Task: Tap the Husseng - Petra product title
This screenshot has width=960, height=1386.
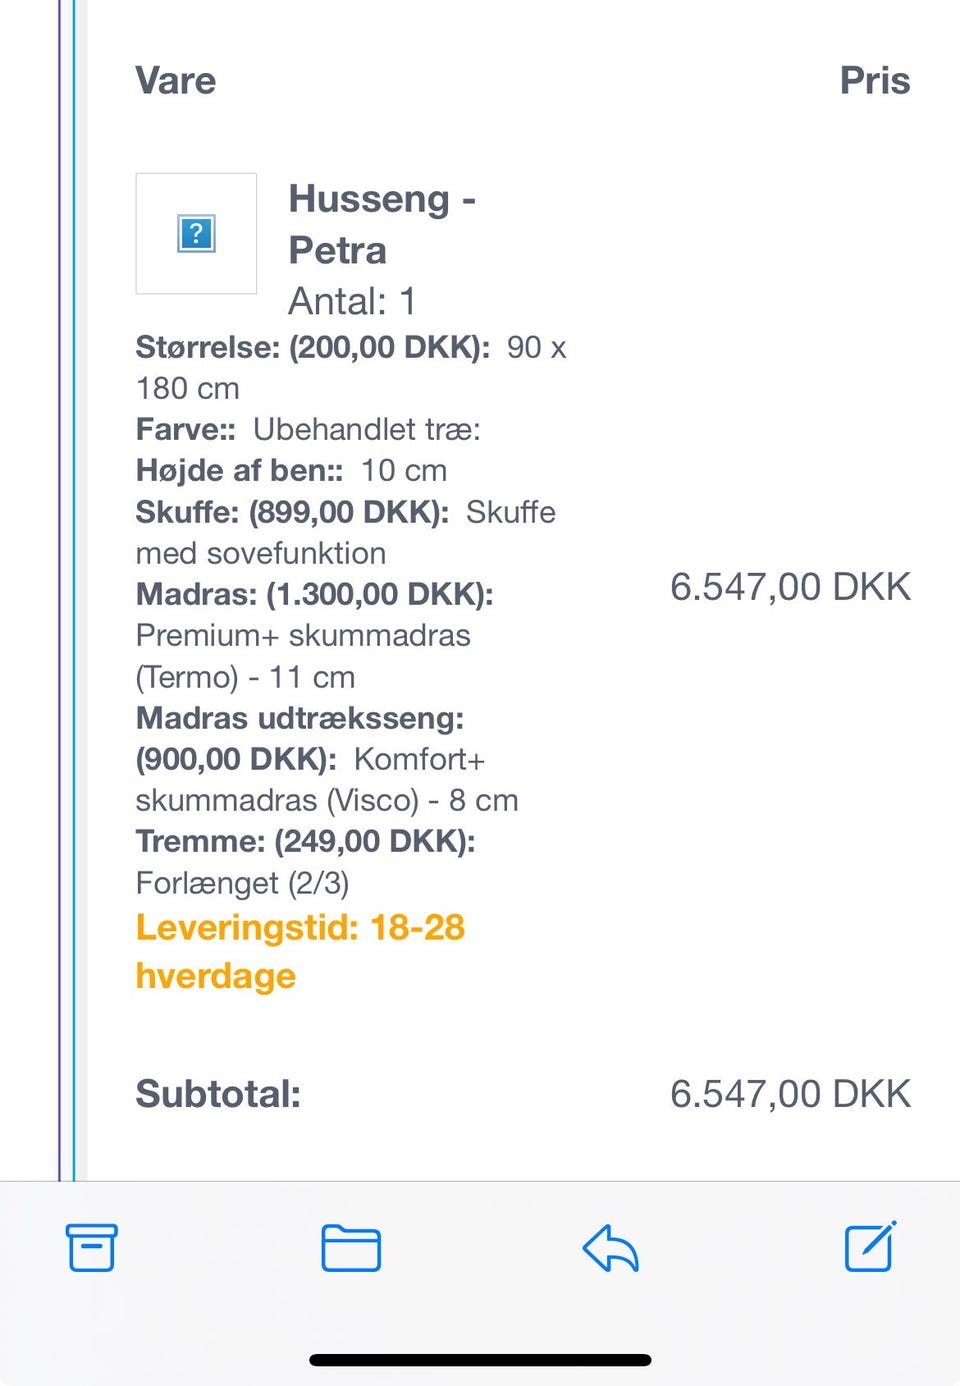Action: coord(382,224)
